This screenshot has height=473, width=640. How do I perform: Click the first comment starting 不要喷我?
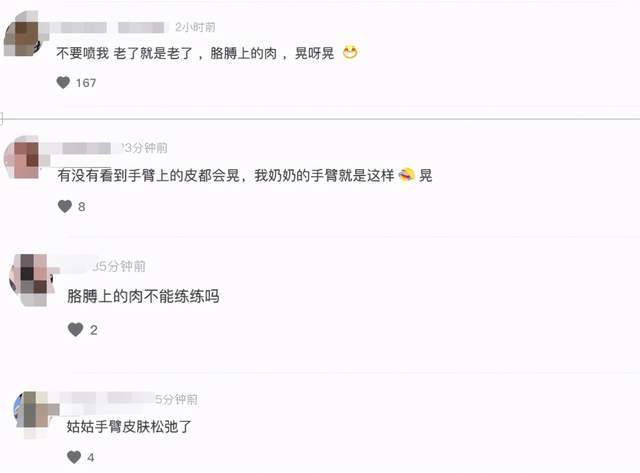tap(195, 53)
